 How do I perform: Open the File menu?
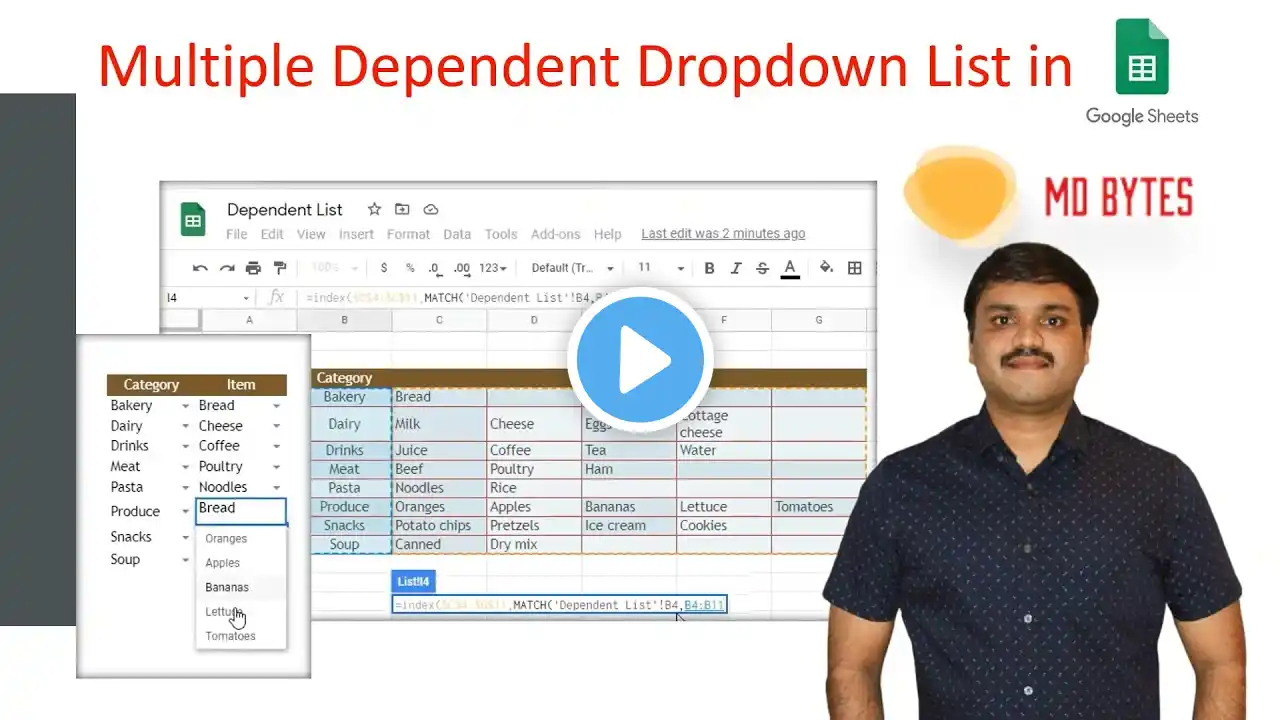237,234
